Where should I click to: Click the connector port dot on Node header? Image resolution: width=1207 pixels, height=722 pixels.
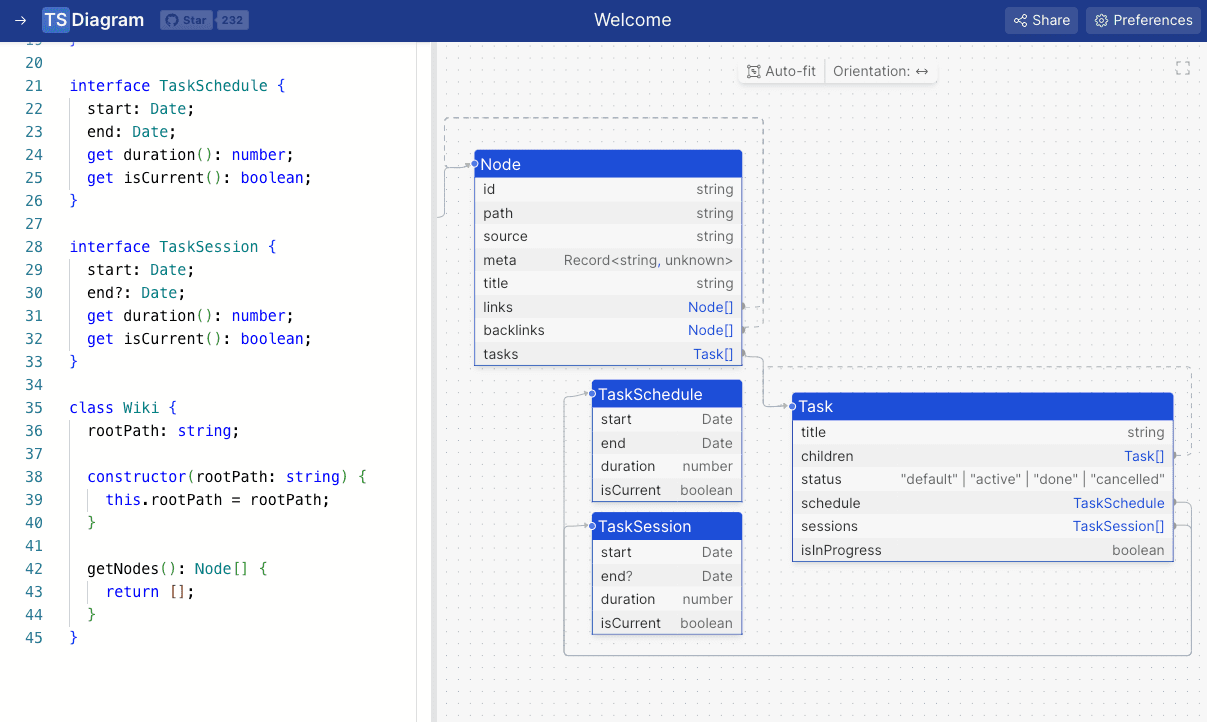tap(477, 164)
